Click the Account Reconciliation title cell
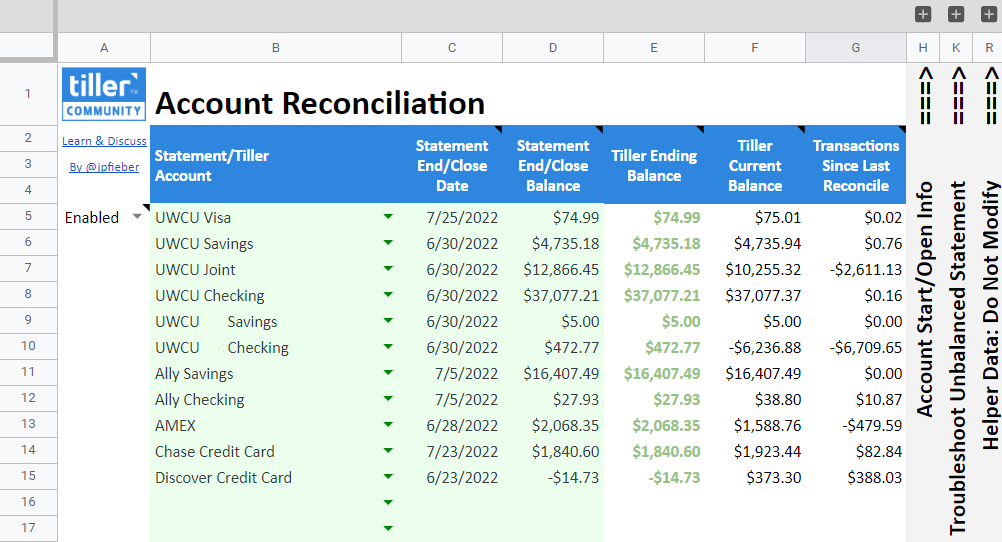 tap(320, 103)
